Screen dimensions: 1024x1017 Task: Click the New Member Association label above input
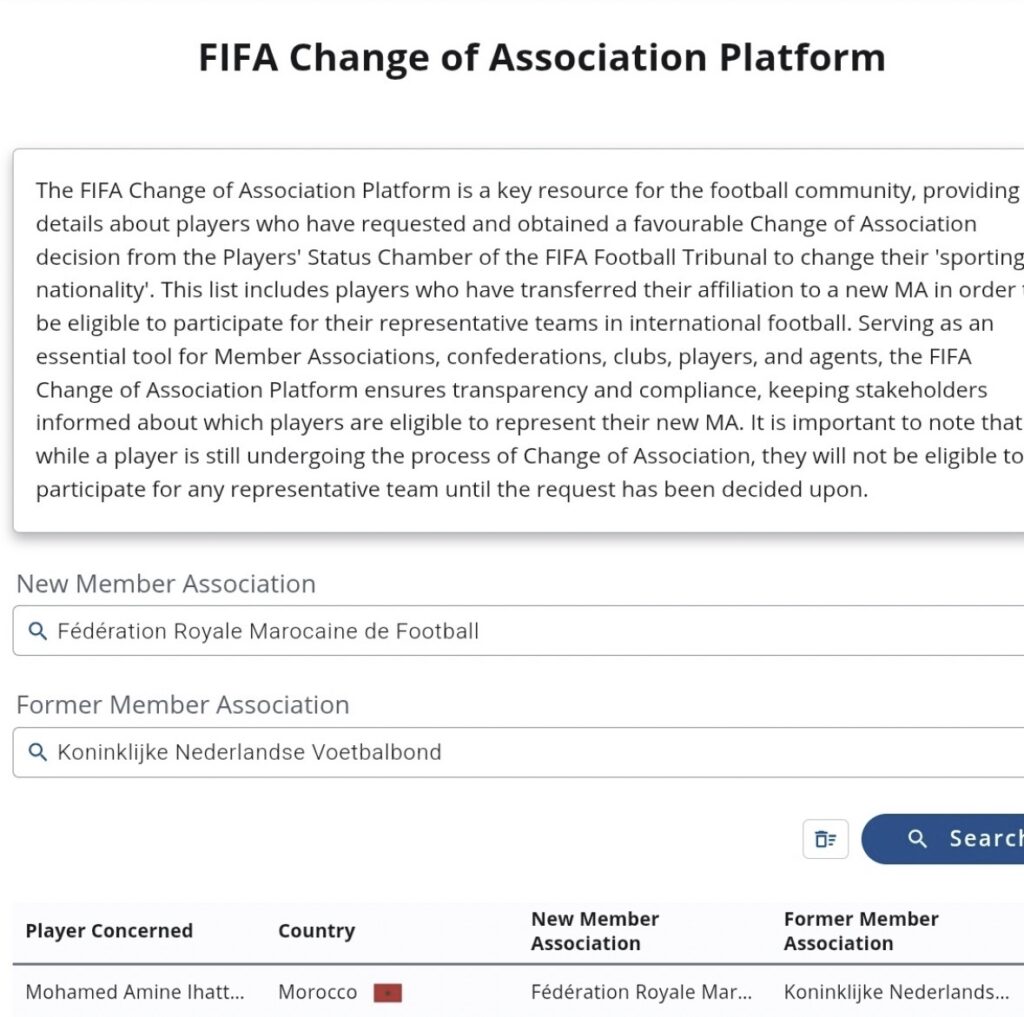pos(166,584)
